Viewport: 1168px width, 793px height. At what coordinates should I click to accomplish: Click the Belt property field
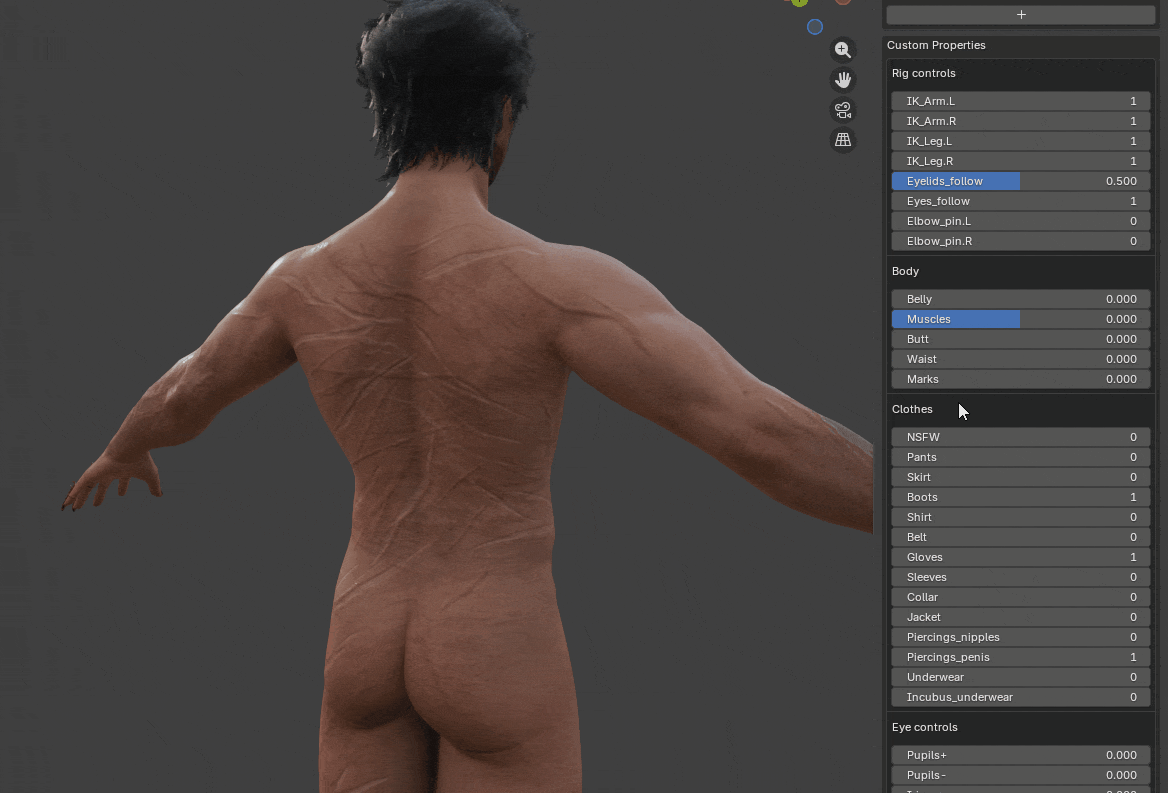[x=1021, y=538]
